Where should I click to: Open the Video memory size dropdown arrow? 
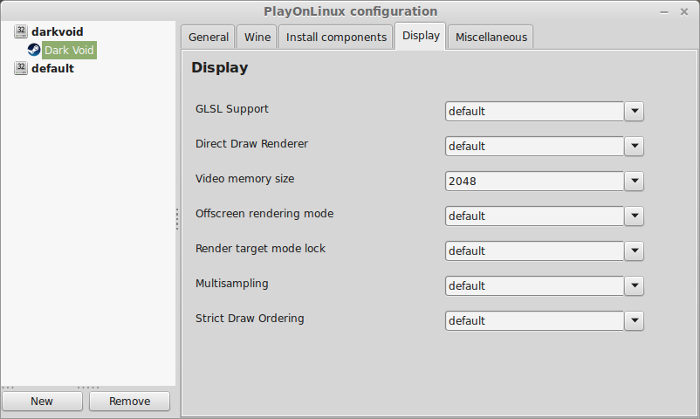634,181
